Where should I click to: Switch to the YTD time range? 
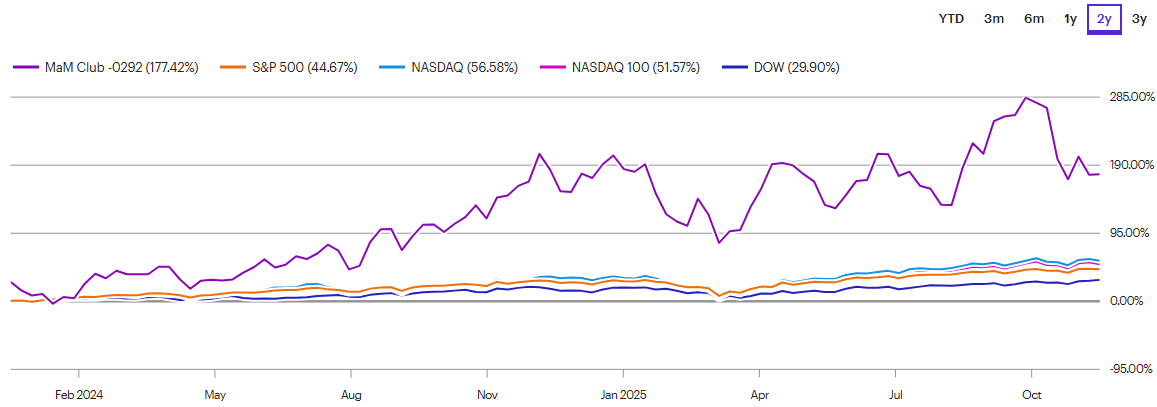pos(951,18)
